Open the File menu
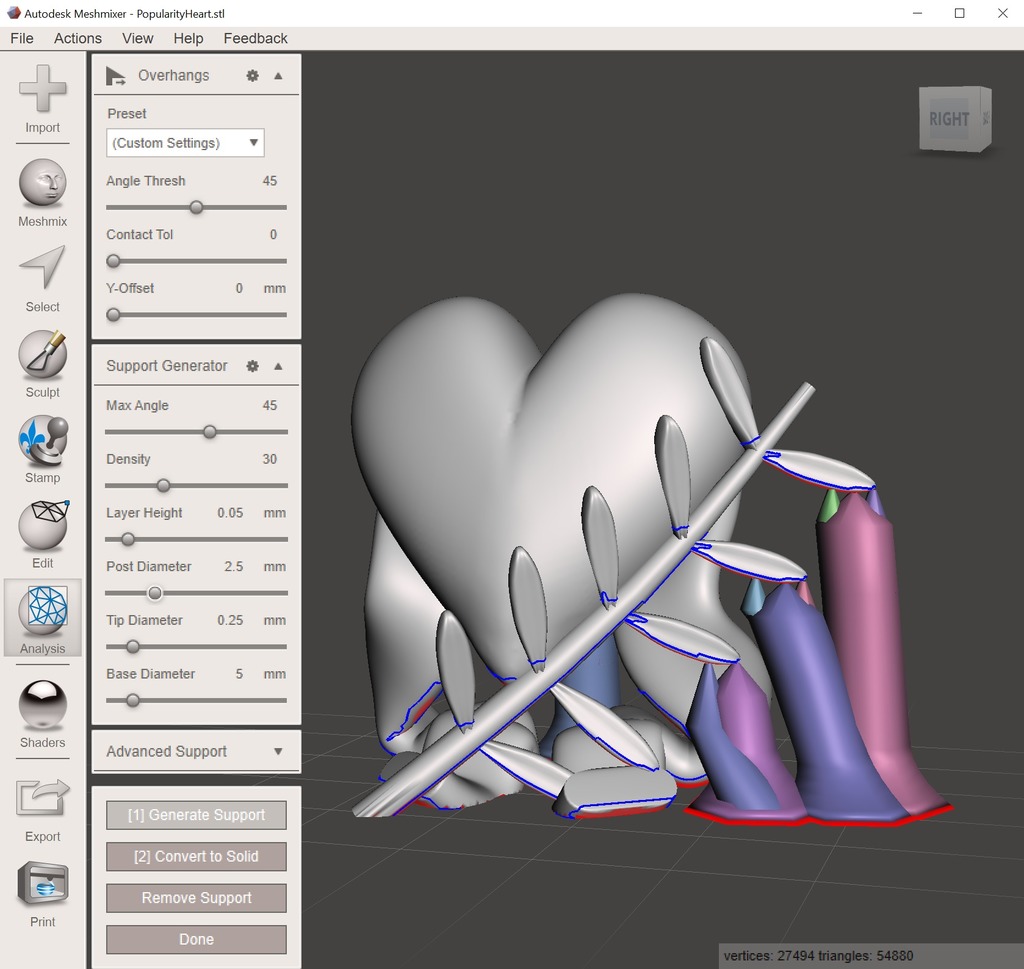 coord(22,39)
